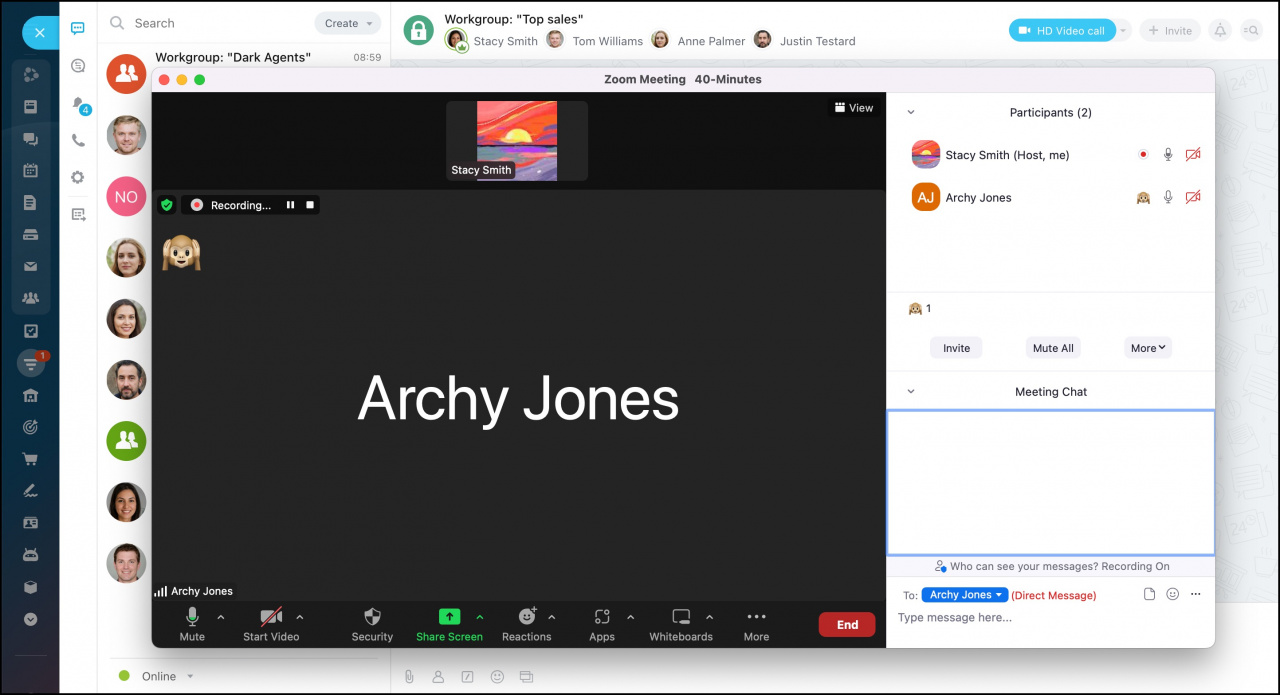Start Video in the Zoom toolbar
The image size is (1280, 695).
point(271,625)
